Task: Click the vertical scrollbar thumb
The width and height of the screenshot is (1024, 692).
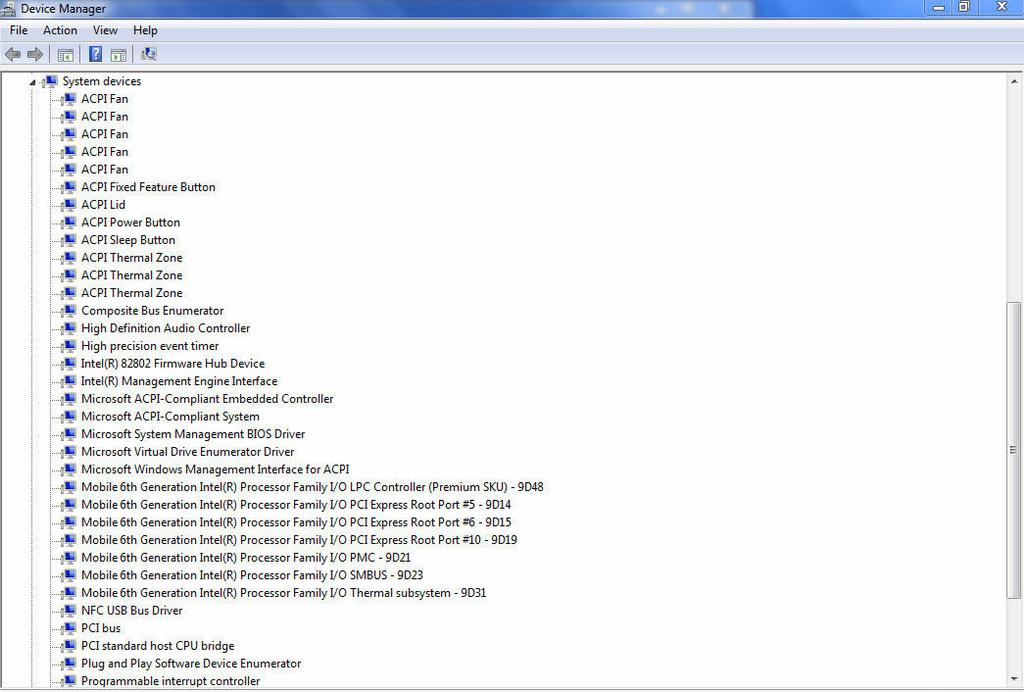Action: (x=1014, y=450)
